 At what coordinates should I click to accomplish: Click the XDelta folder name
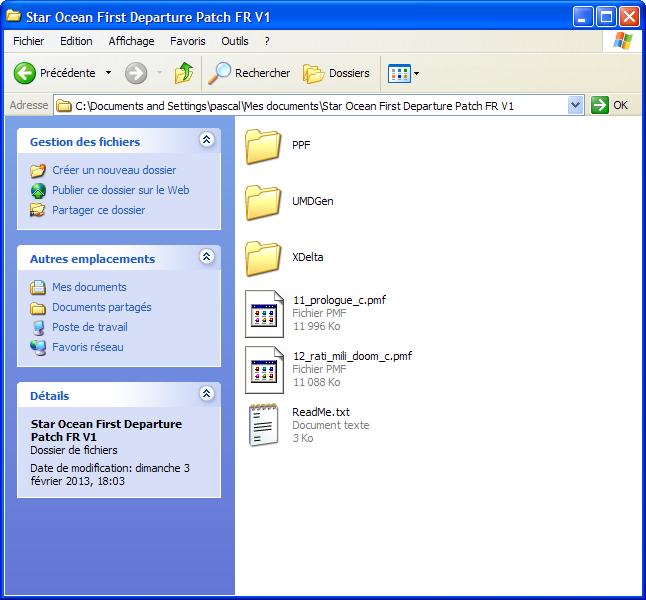pos(308,257)
